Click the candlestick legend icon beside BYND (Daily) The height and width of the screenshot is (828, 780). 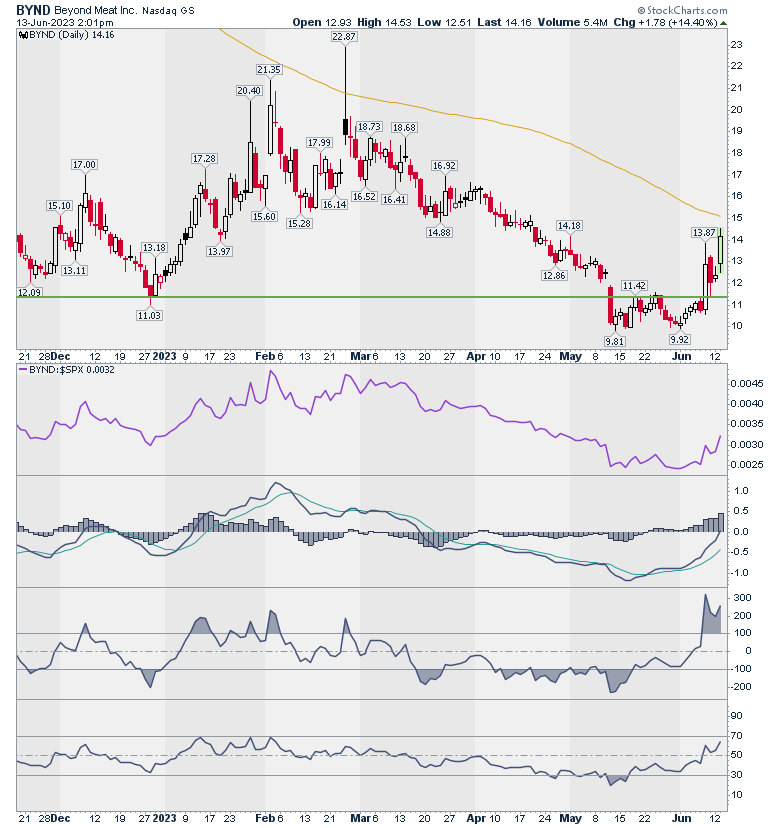pos(23,35)
